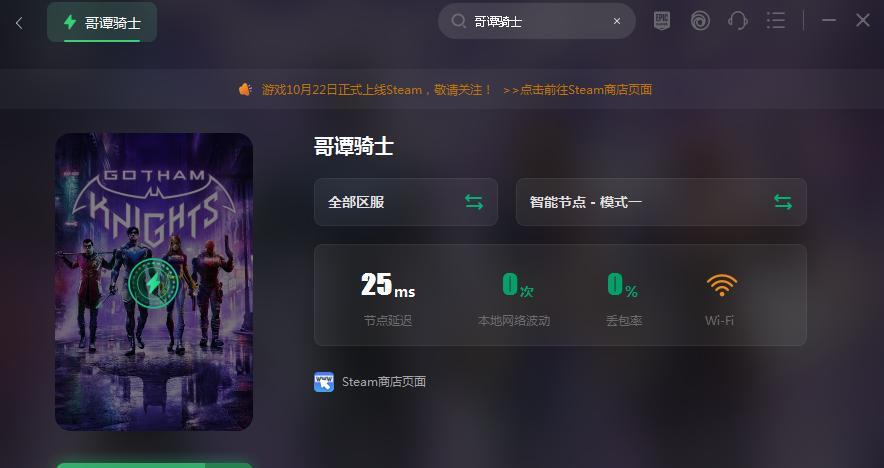This screenshot has height=468, width=884.
Task: Click the green accelerate button at bottom
Action: [x=154, y=465]
